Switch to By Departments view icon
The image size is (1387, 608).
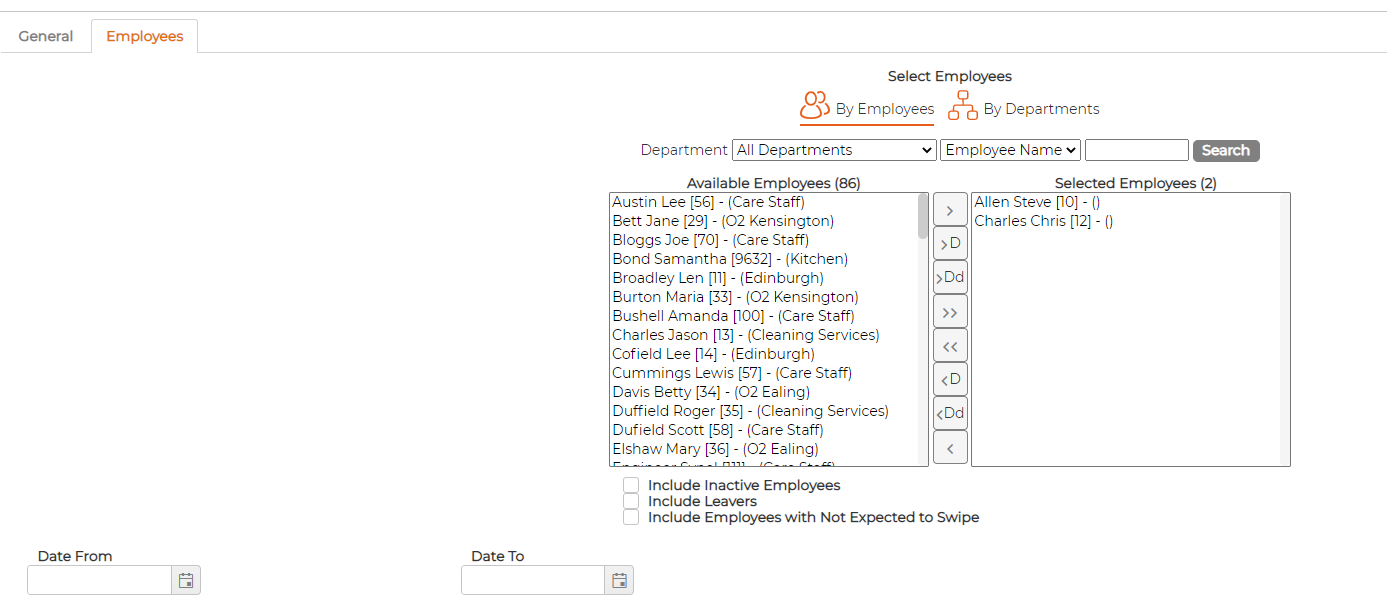coord(963,106)
